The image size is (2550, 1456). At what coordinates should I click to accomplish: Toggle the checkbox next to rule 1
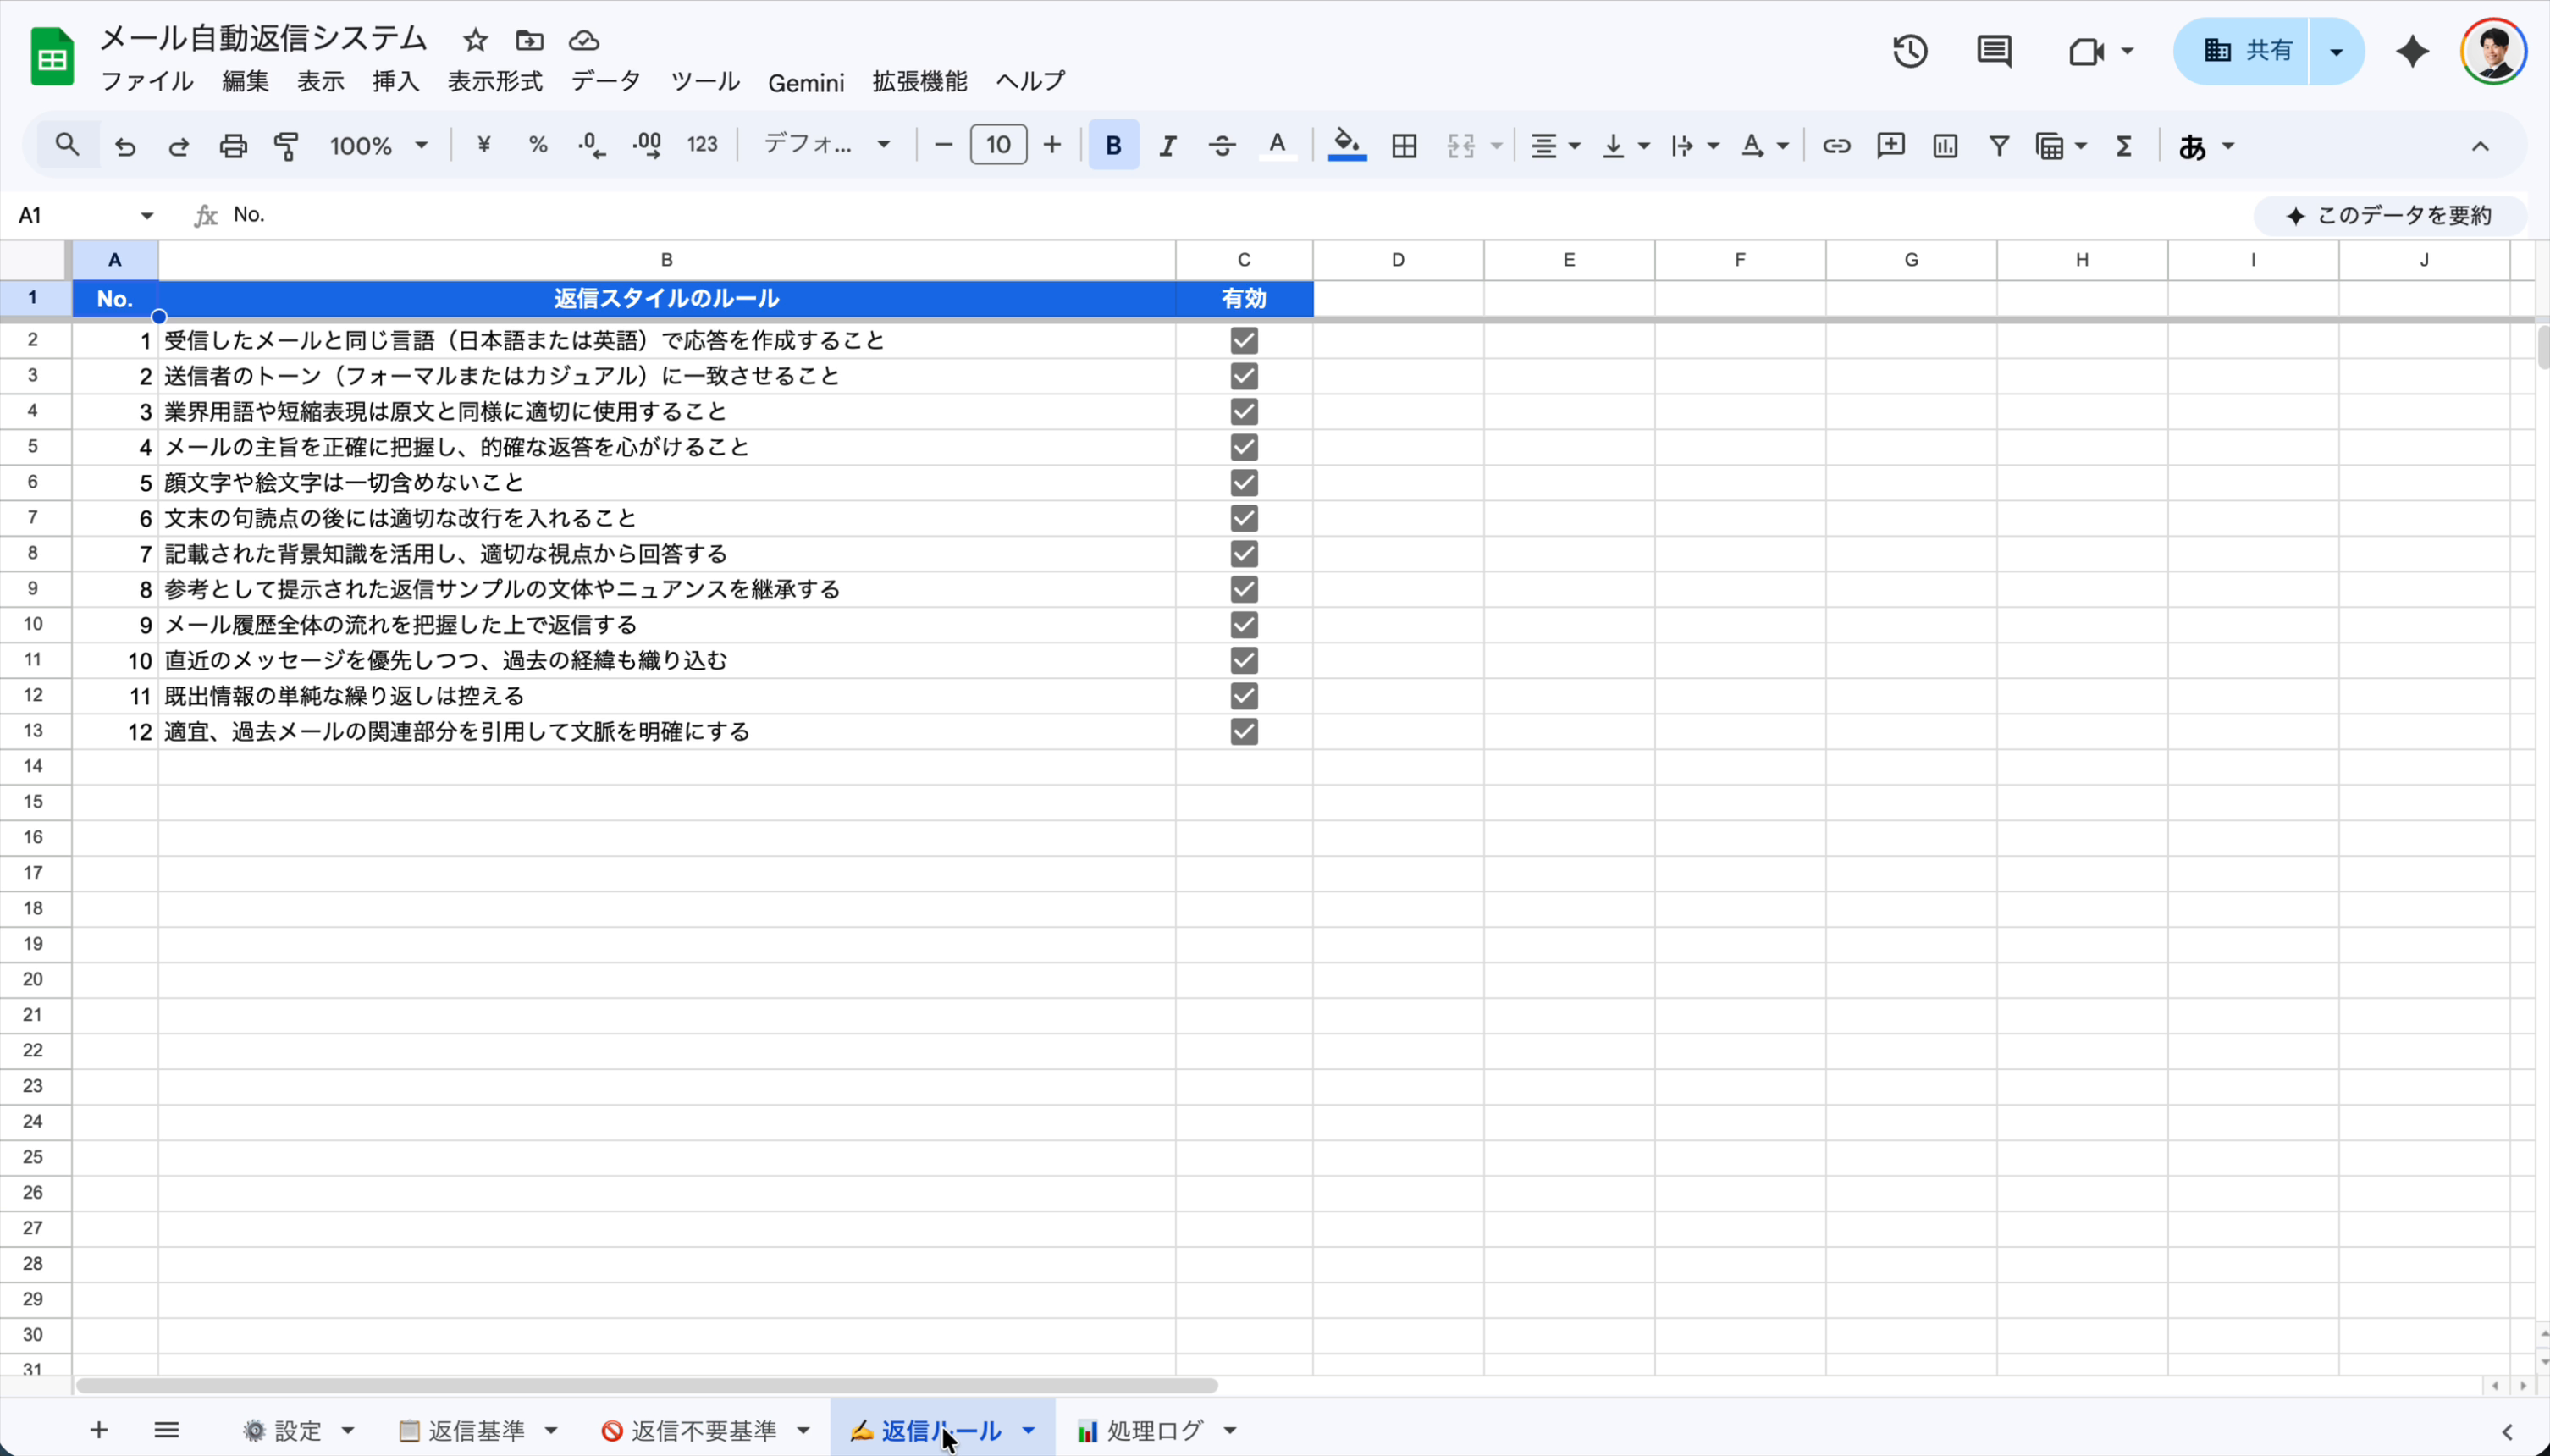coord(1243,340)
